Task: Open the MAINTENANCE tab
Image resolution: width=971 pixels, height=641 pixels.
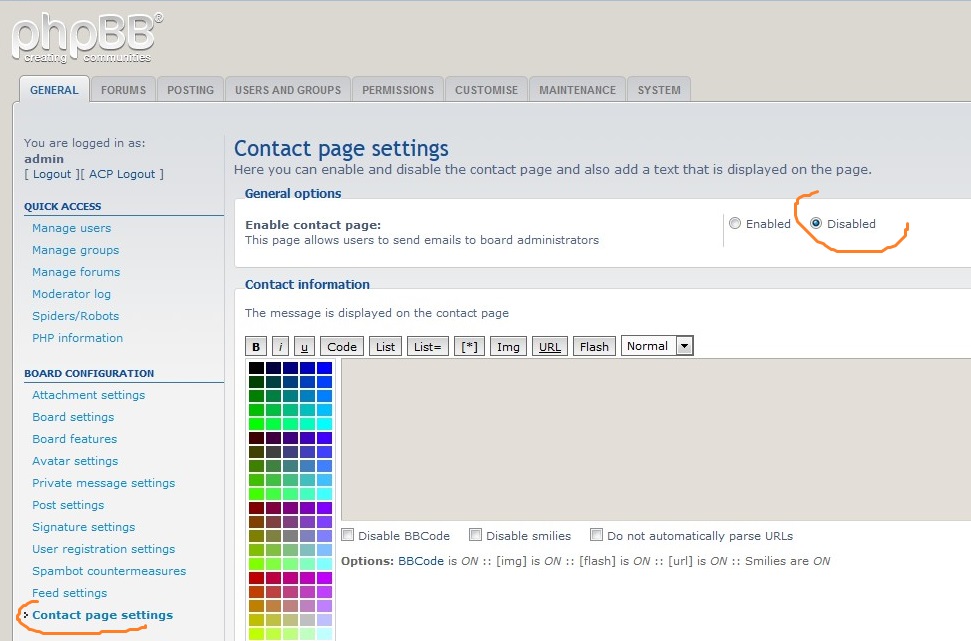Action: pyautogui.click(x=577, y=90)
